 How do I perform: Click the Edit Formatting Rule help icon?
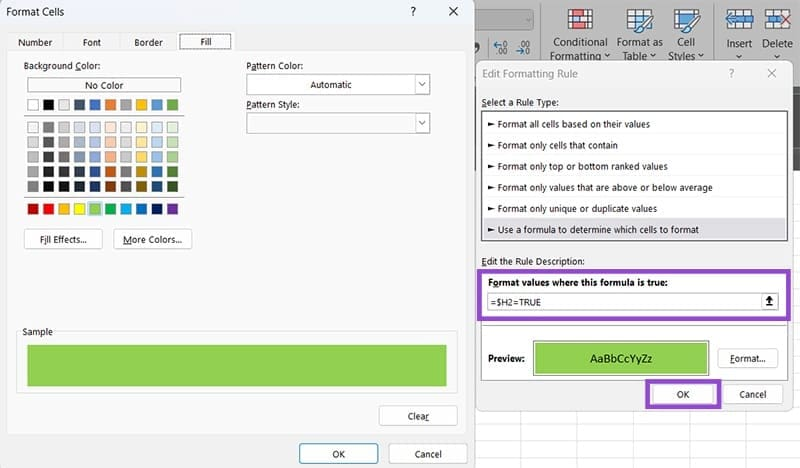731,74
